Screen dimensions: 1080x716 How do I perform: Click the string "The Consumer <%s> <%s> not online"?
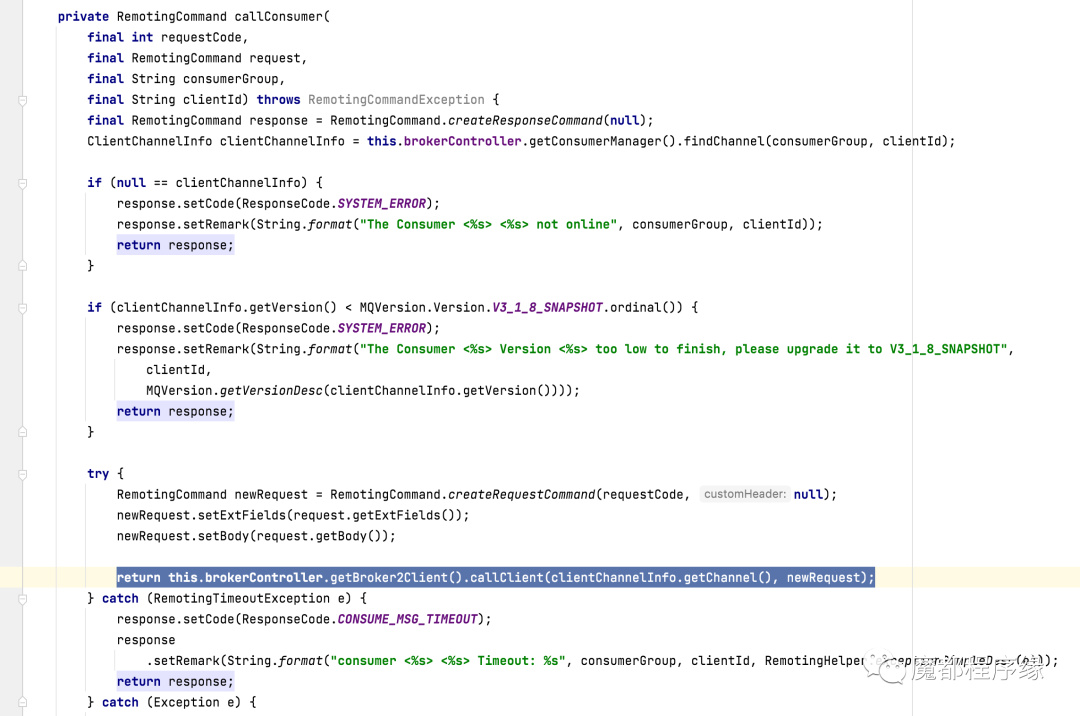click(x=488, y=224)
